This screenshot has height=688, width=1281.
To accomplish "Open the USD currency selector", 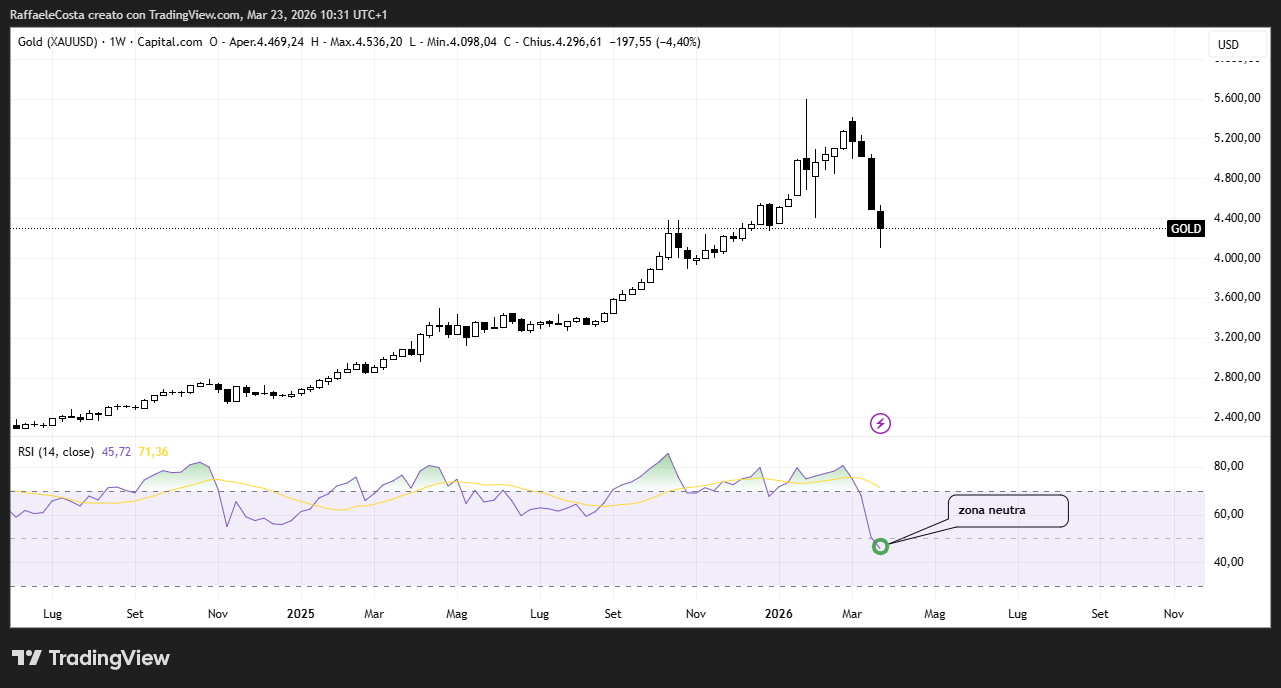I will tap(1227, 45).
